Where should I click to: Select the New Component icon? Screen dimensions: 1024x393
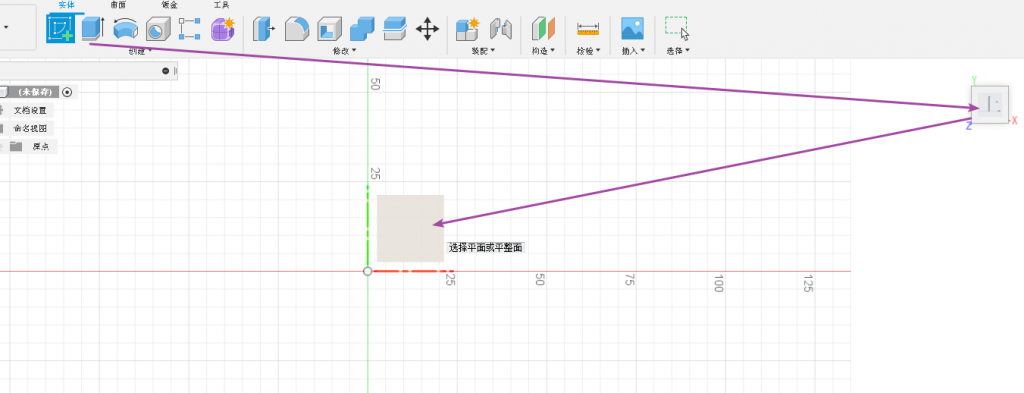coord(468,29)
